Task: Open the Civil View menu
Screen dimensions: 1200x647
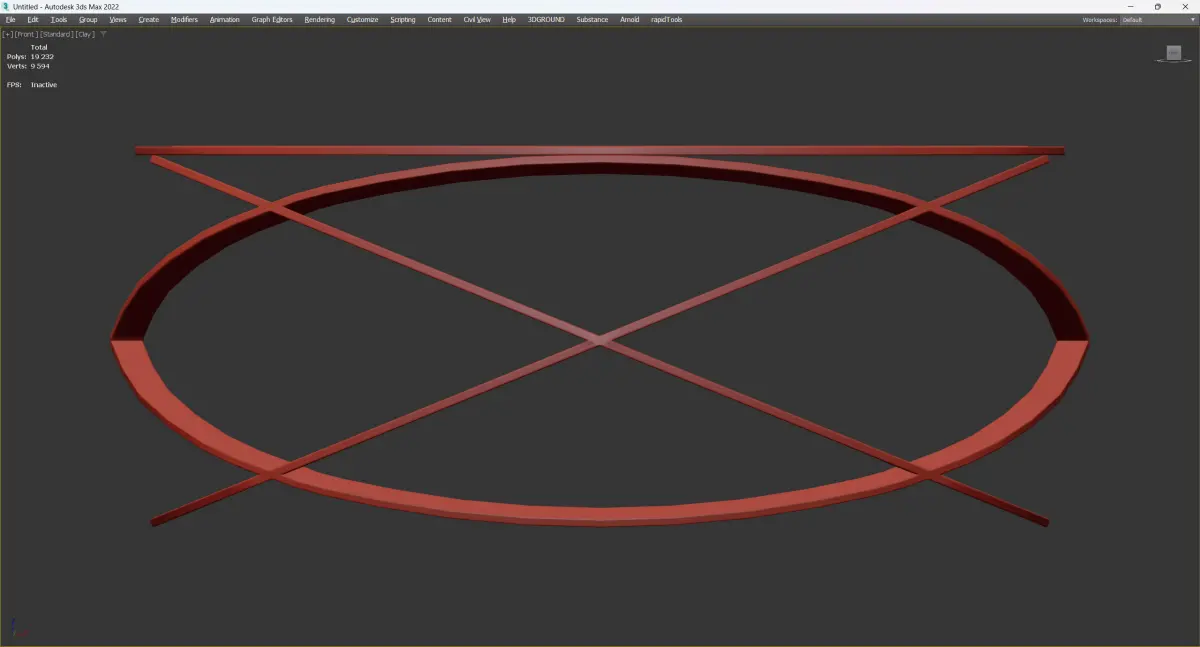Action: coord(477,19)
